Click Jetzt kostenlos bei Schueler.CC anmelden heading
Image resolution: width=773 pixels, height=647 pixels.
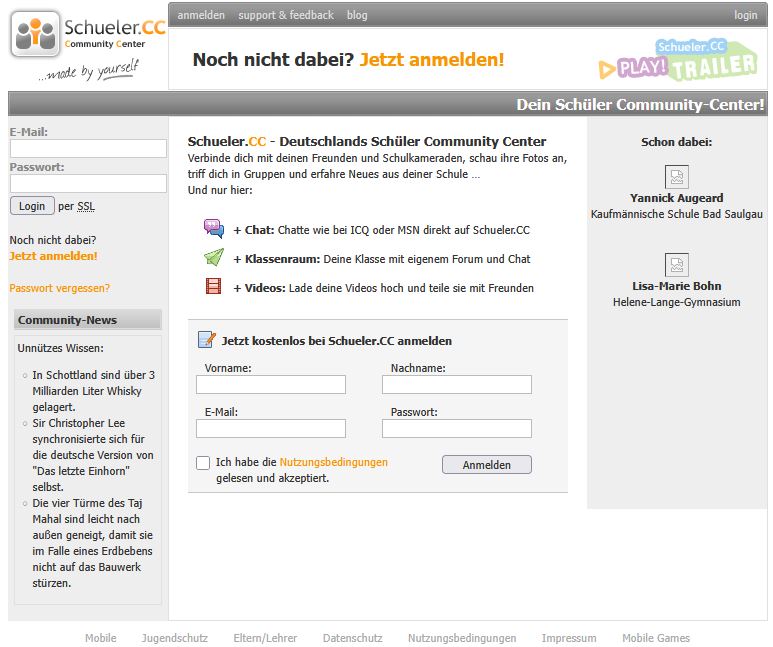pyautogui.click(x=337, y=341)
